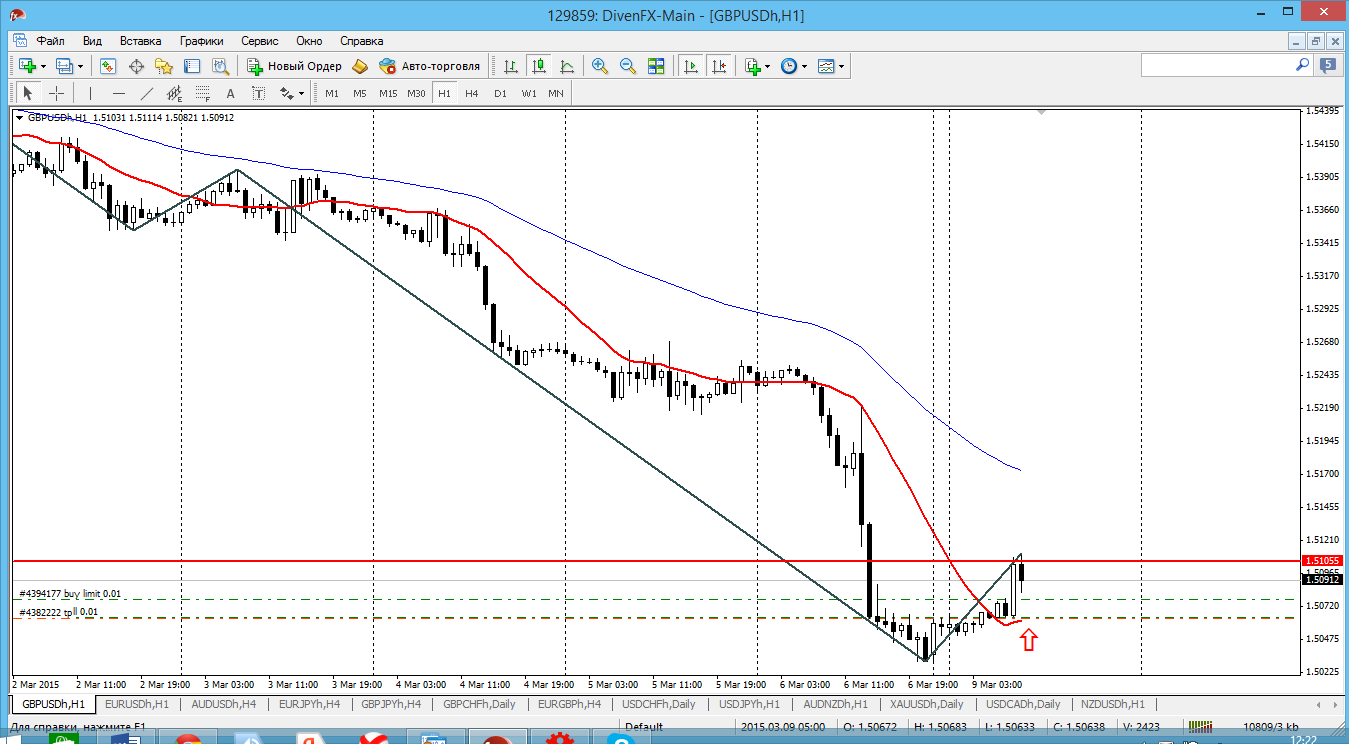The image size is (1353, 744).
Task: Switch to XAUUSDh,Daily chart tab
Action: pos(927,704)
